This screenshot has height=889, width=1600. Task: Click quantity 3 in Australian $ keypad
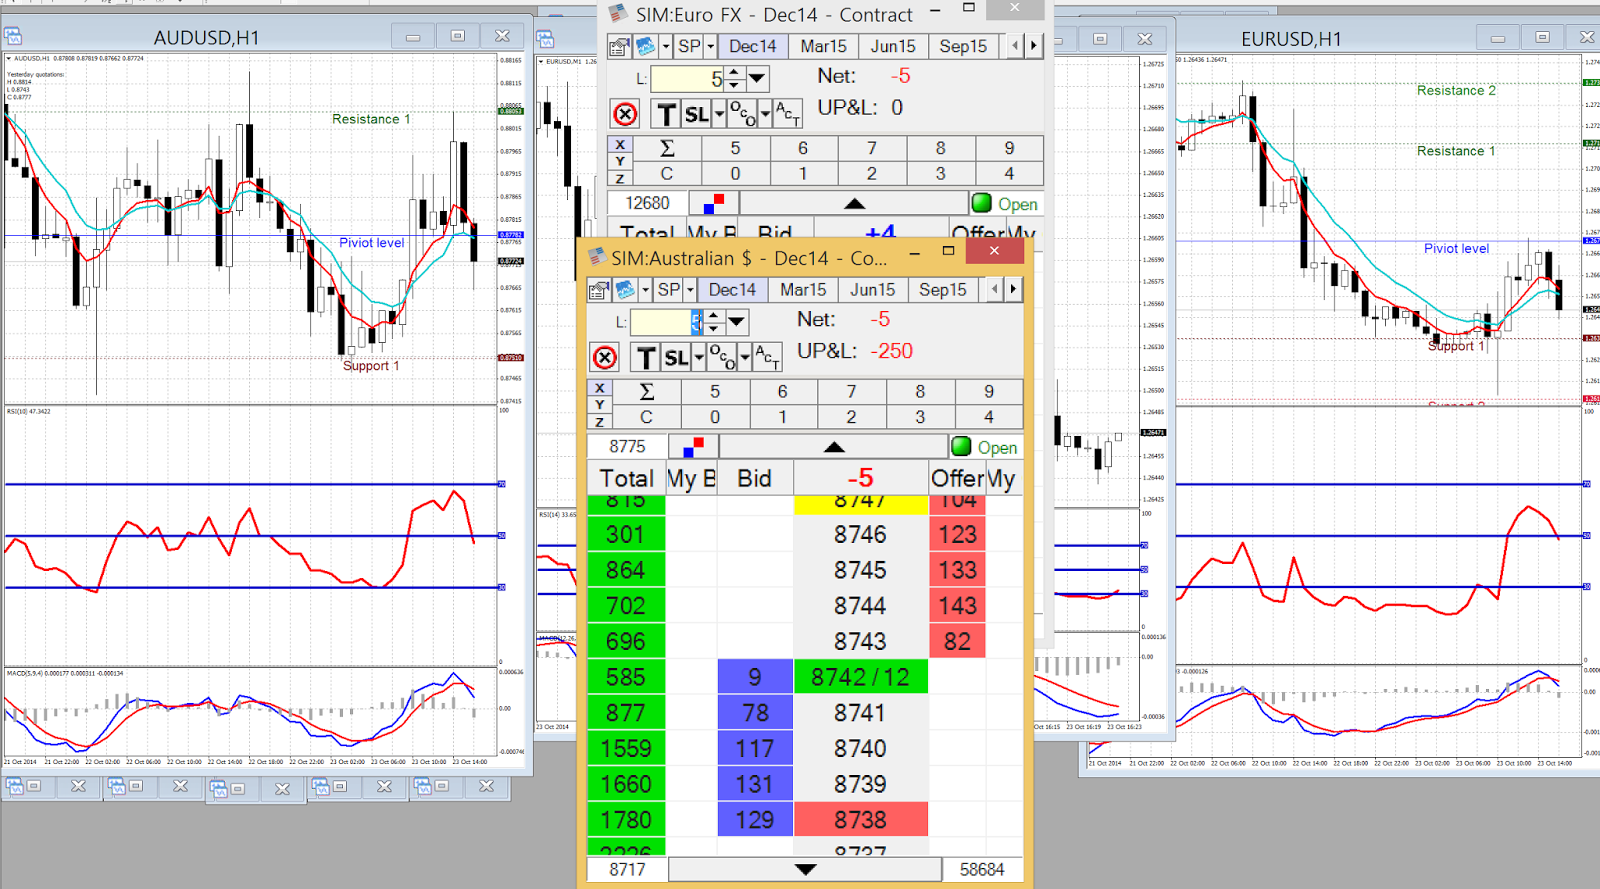[920, 417]
